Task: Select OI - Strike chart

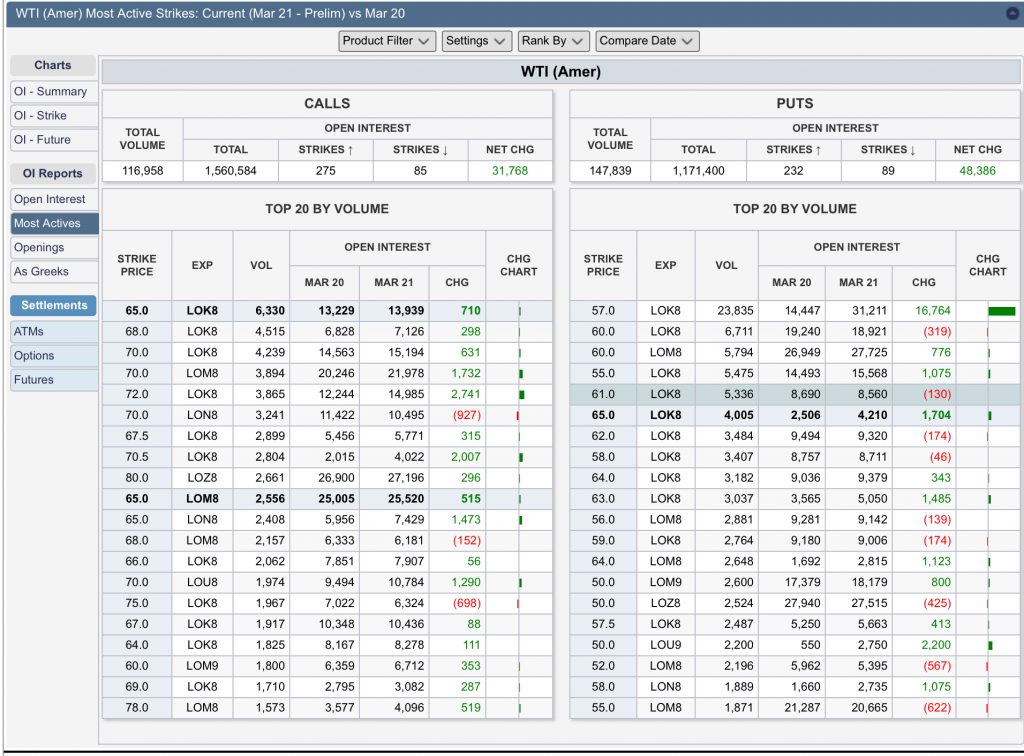Action: [x=54, y=115]
